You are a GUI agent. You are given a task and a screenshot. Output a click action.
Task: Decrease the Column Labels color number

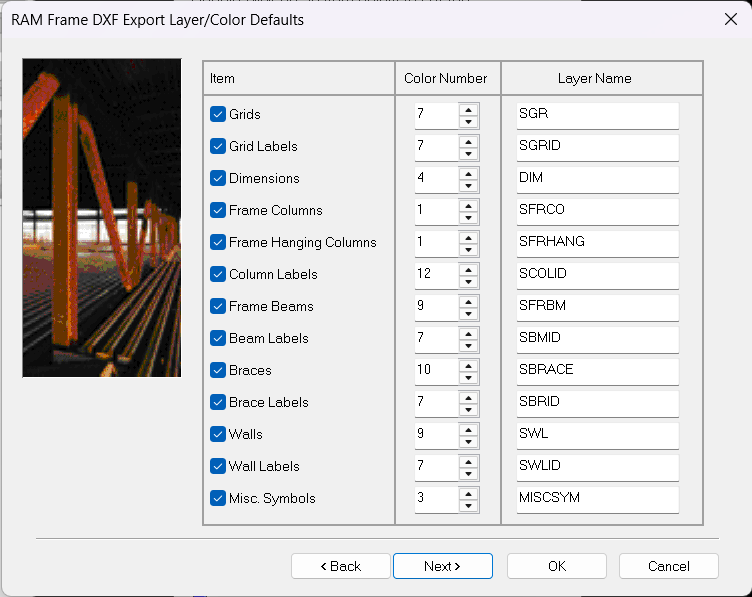tap(468, 282)
